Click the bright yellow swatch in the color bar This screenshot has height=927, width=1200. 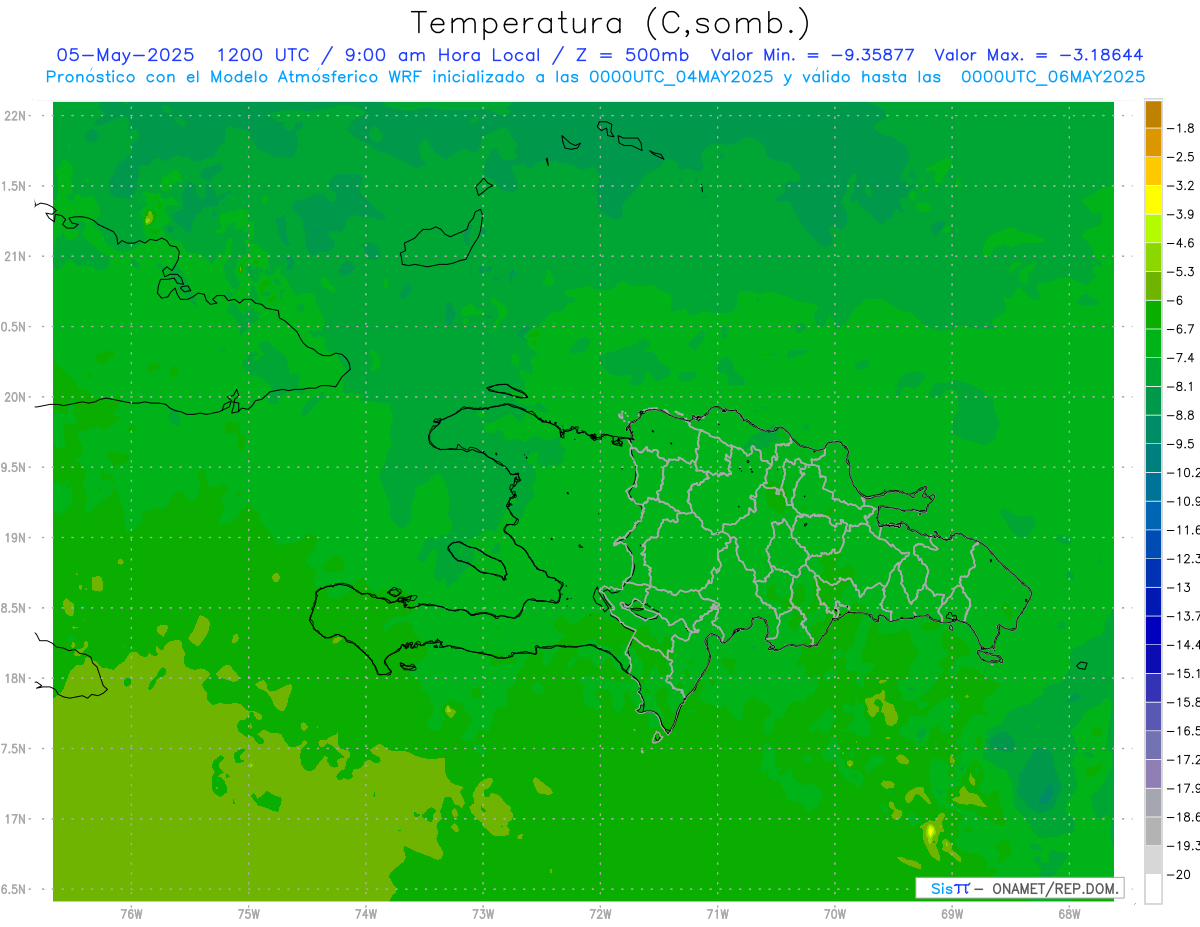coord(1153,200)
